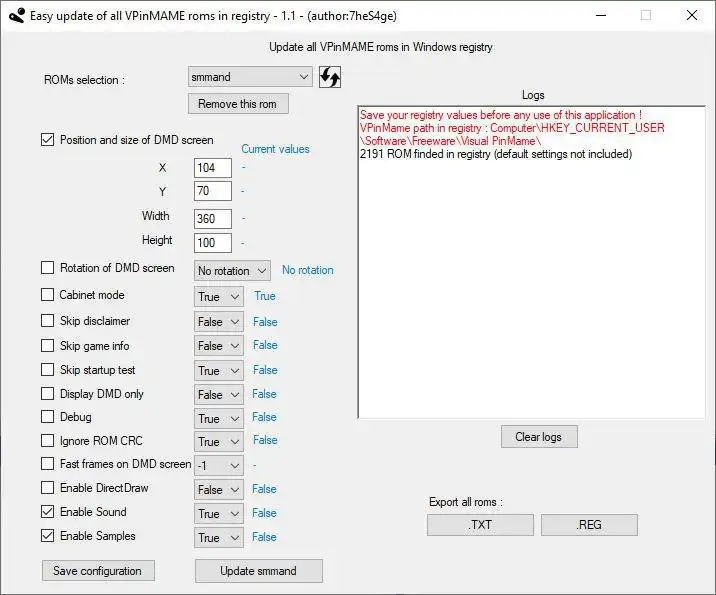Image resolution: width=716 pixels, height=595 pixels.
Task: Uncheck Position and size of DMD screen
Action: (47, 139)
